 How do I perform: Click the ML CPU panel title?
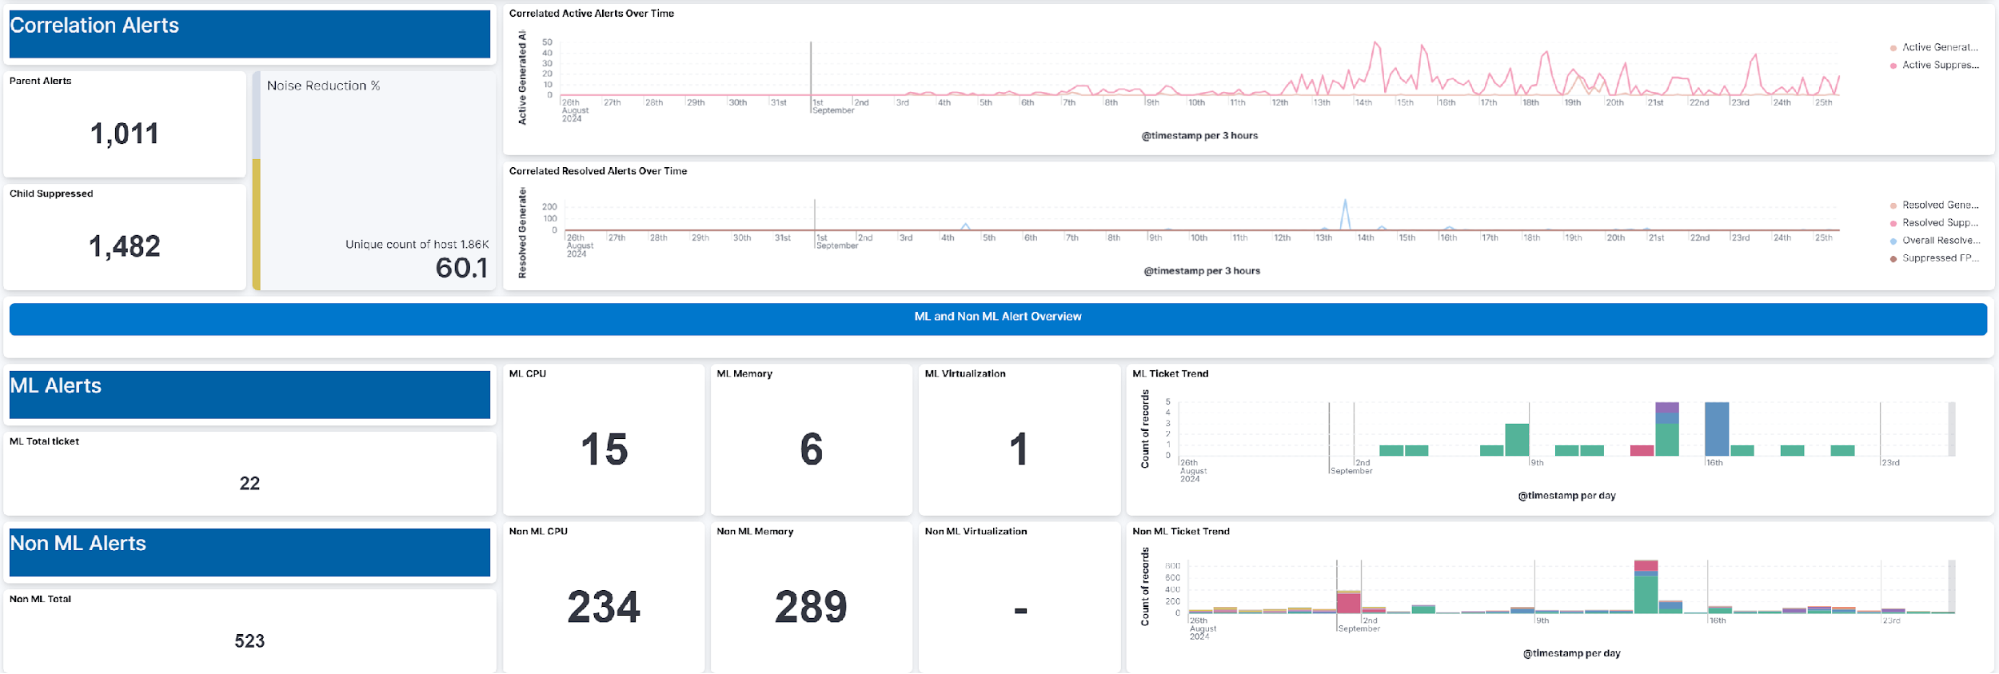click(x=527, y=374)
